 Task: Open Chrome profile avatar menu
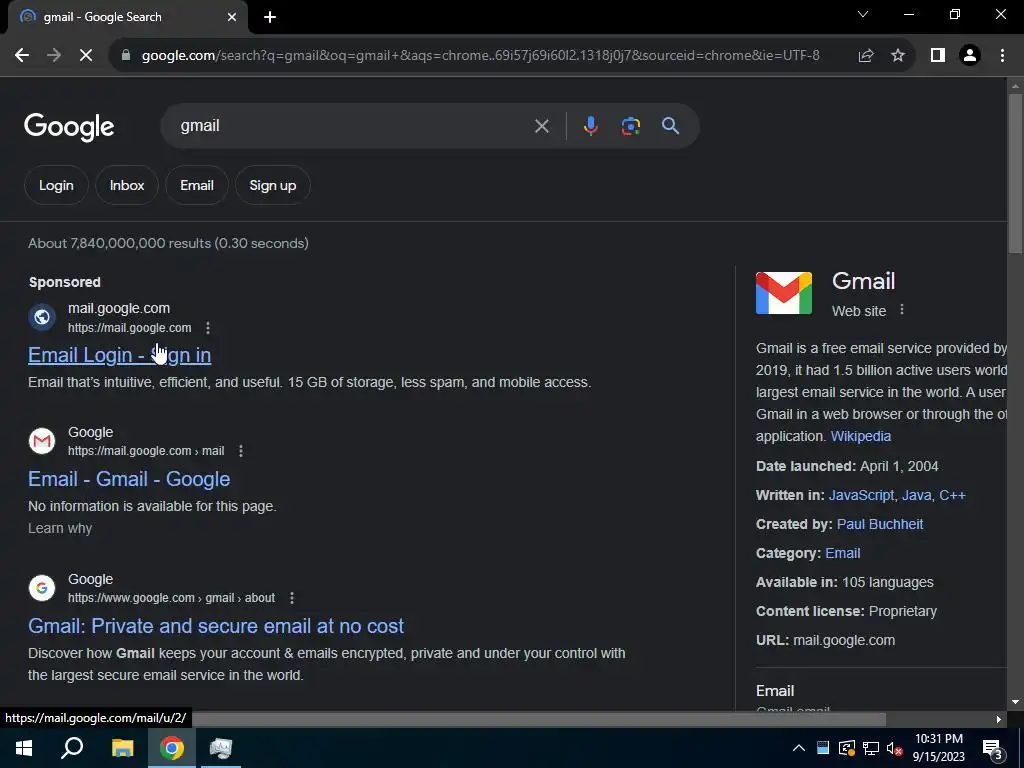click(970, 56)
